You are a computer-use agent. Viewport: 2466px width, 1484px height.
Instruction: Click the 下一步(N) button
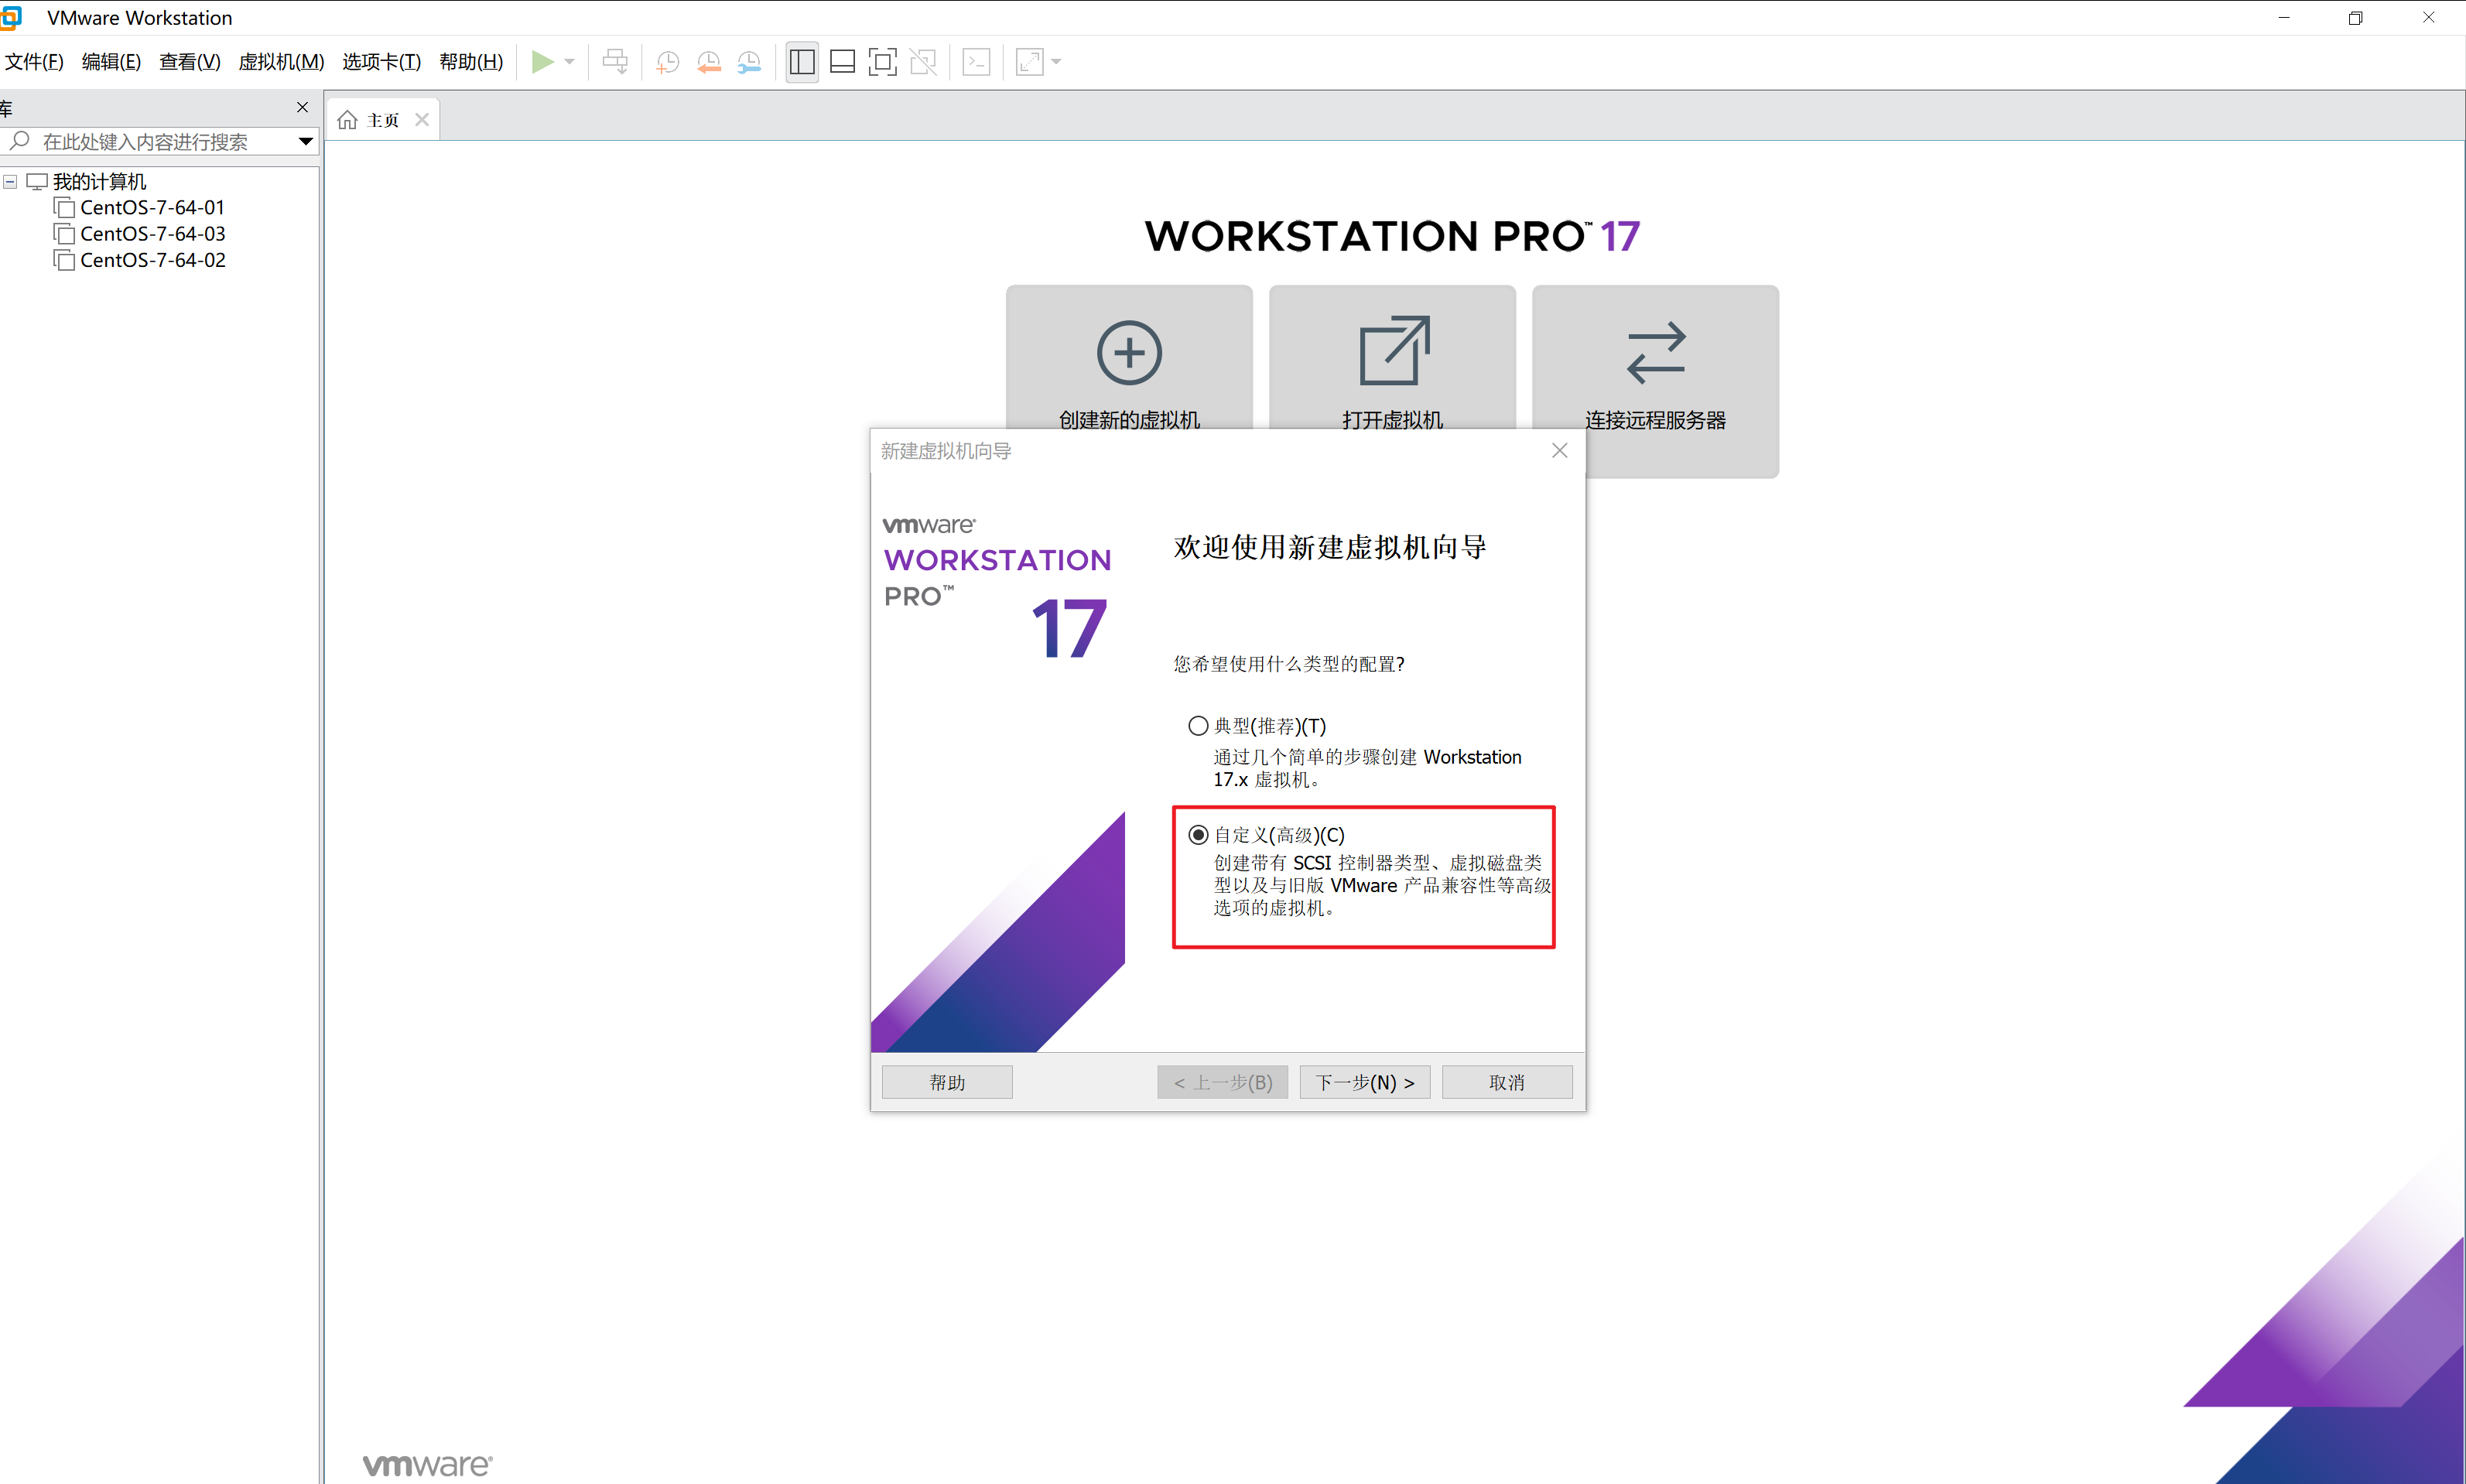(1364, 1081)
